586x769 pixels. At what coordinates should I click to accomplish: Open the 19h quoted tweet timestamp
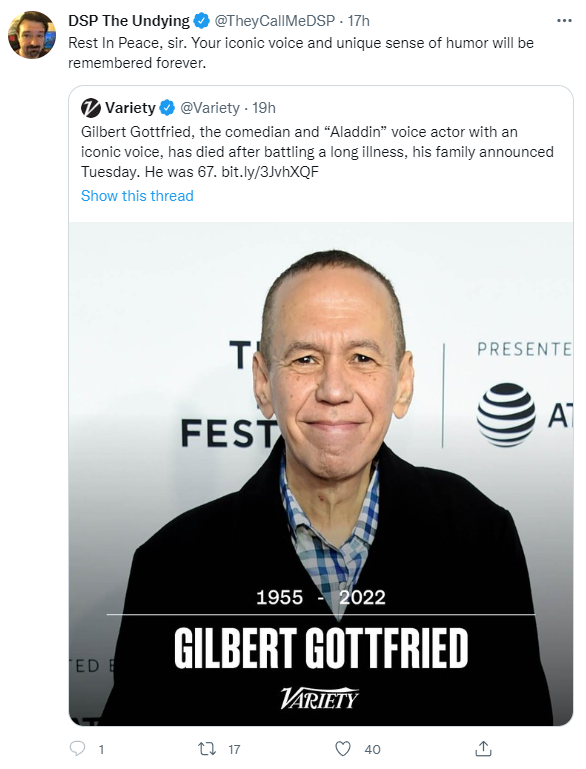click(264, 108)
